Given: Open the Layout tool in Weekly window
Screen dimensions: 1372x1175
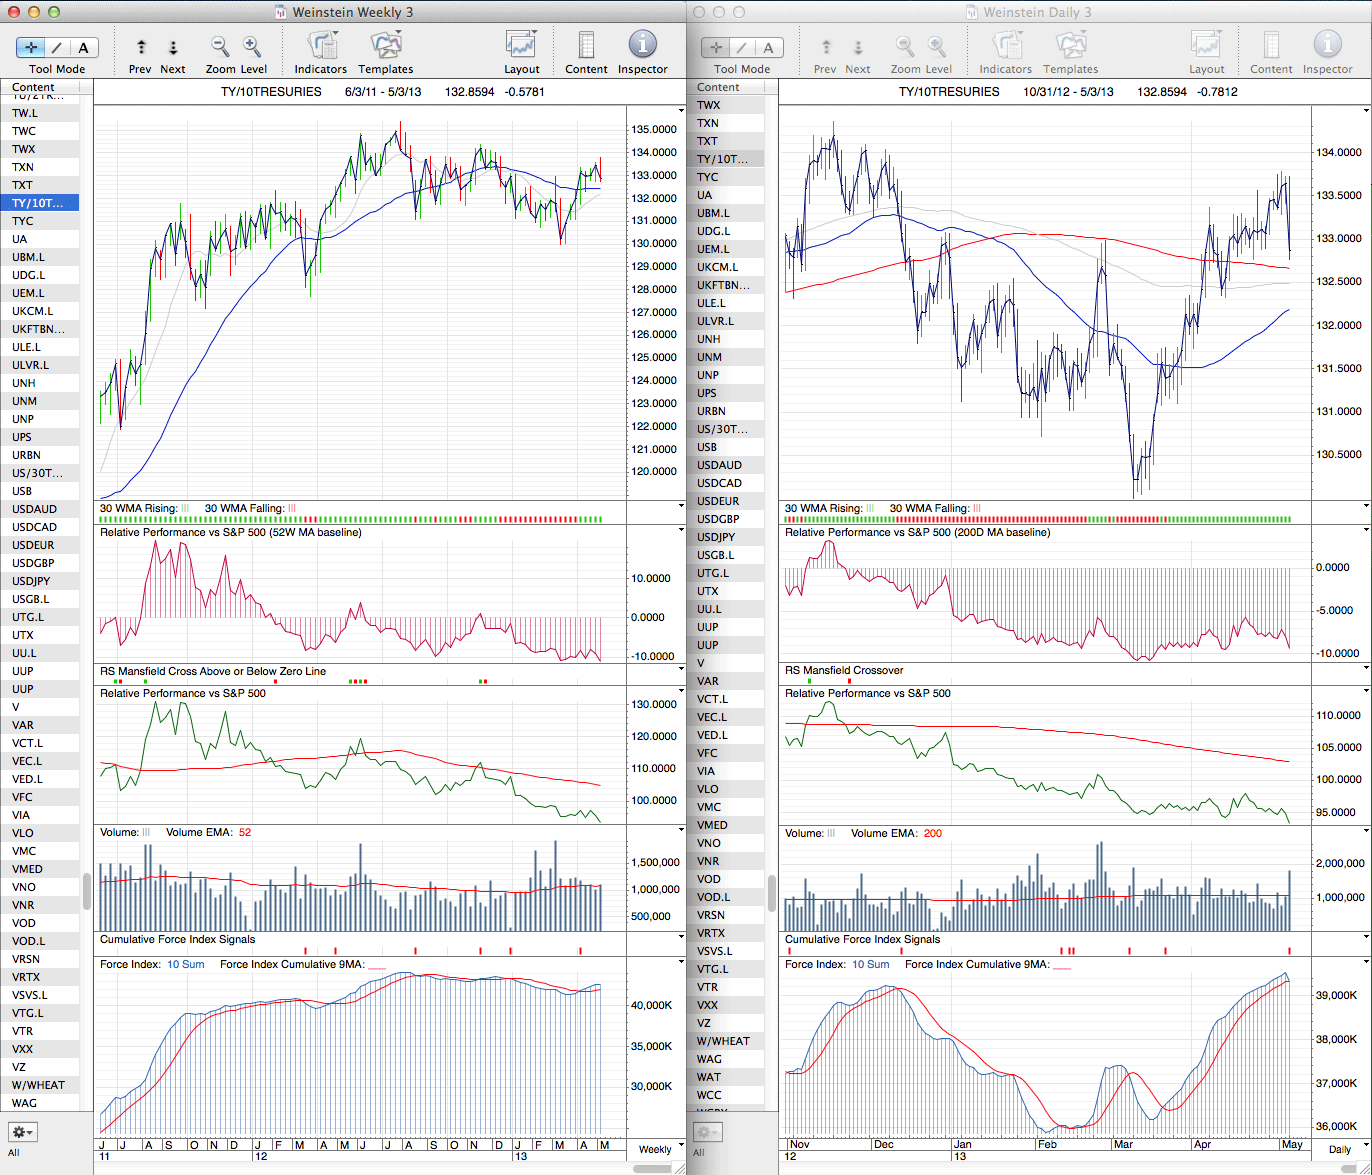Looking at the screenshot, I should [x=521, y=46].
